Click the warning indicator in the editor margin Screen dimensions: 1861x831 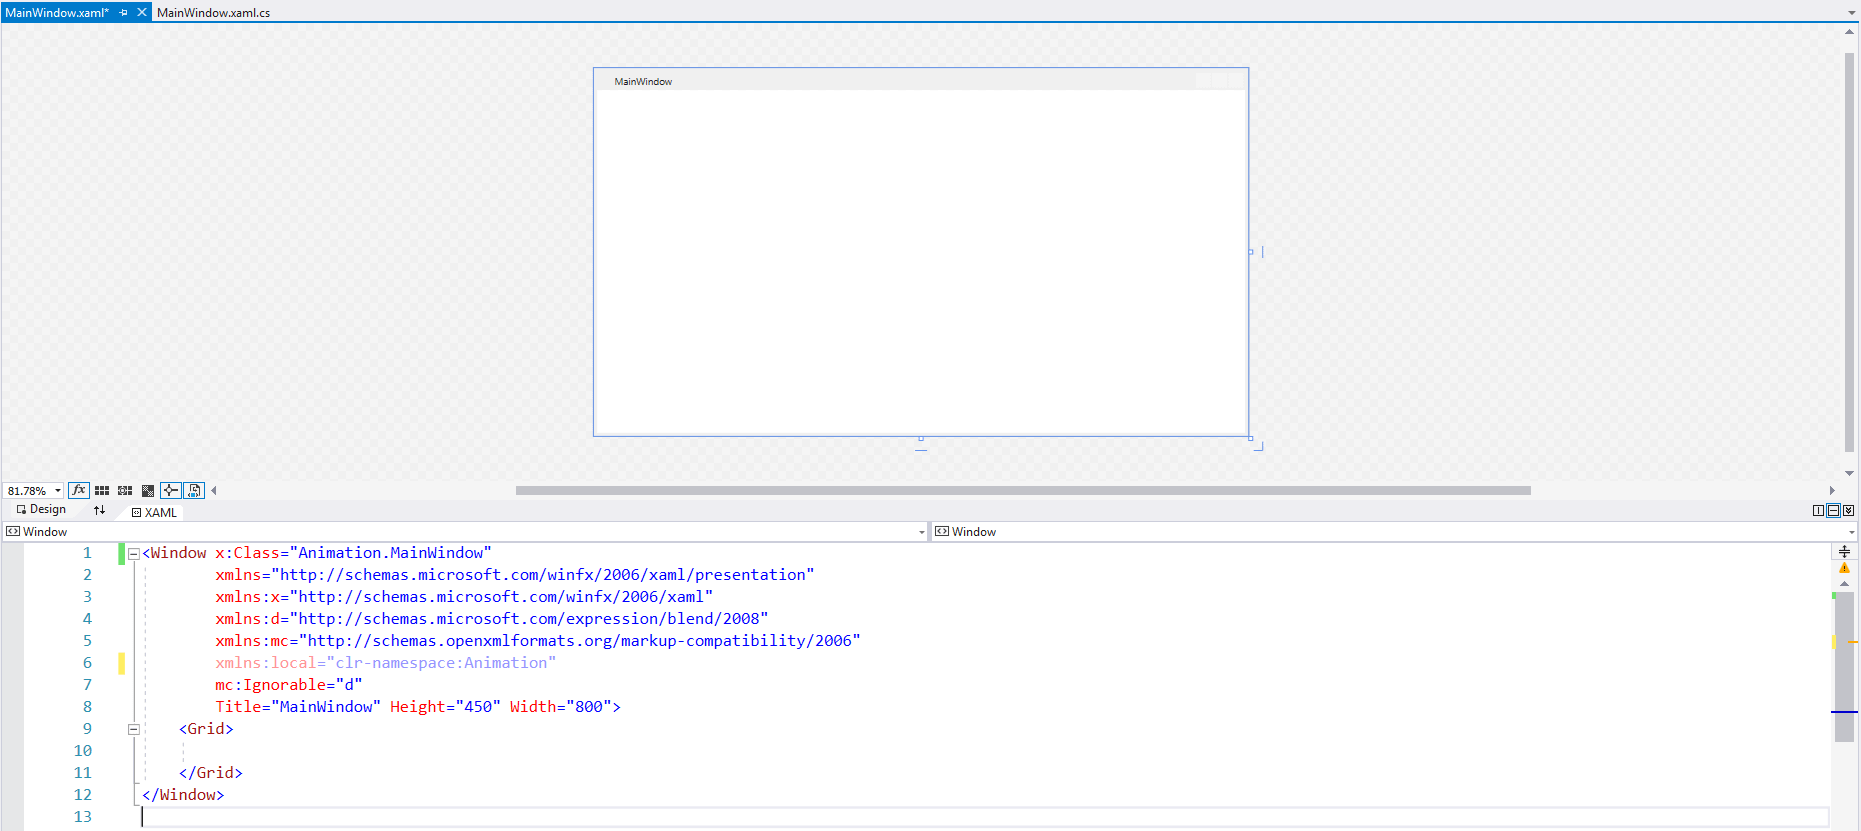1844,568
